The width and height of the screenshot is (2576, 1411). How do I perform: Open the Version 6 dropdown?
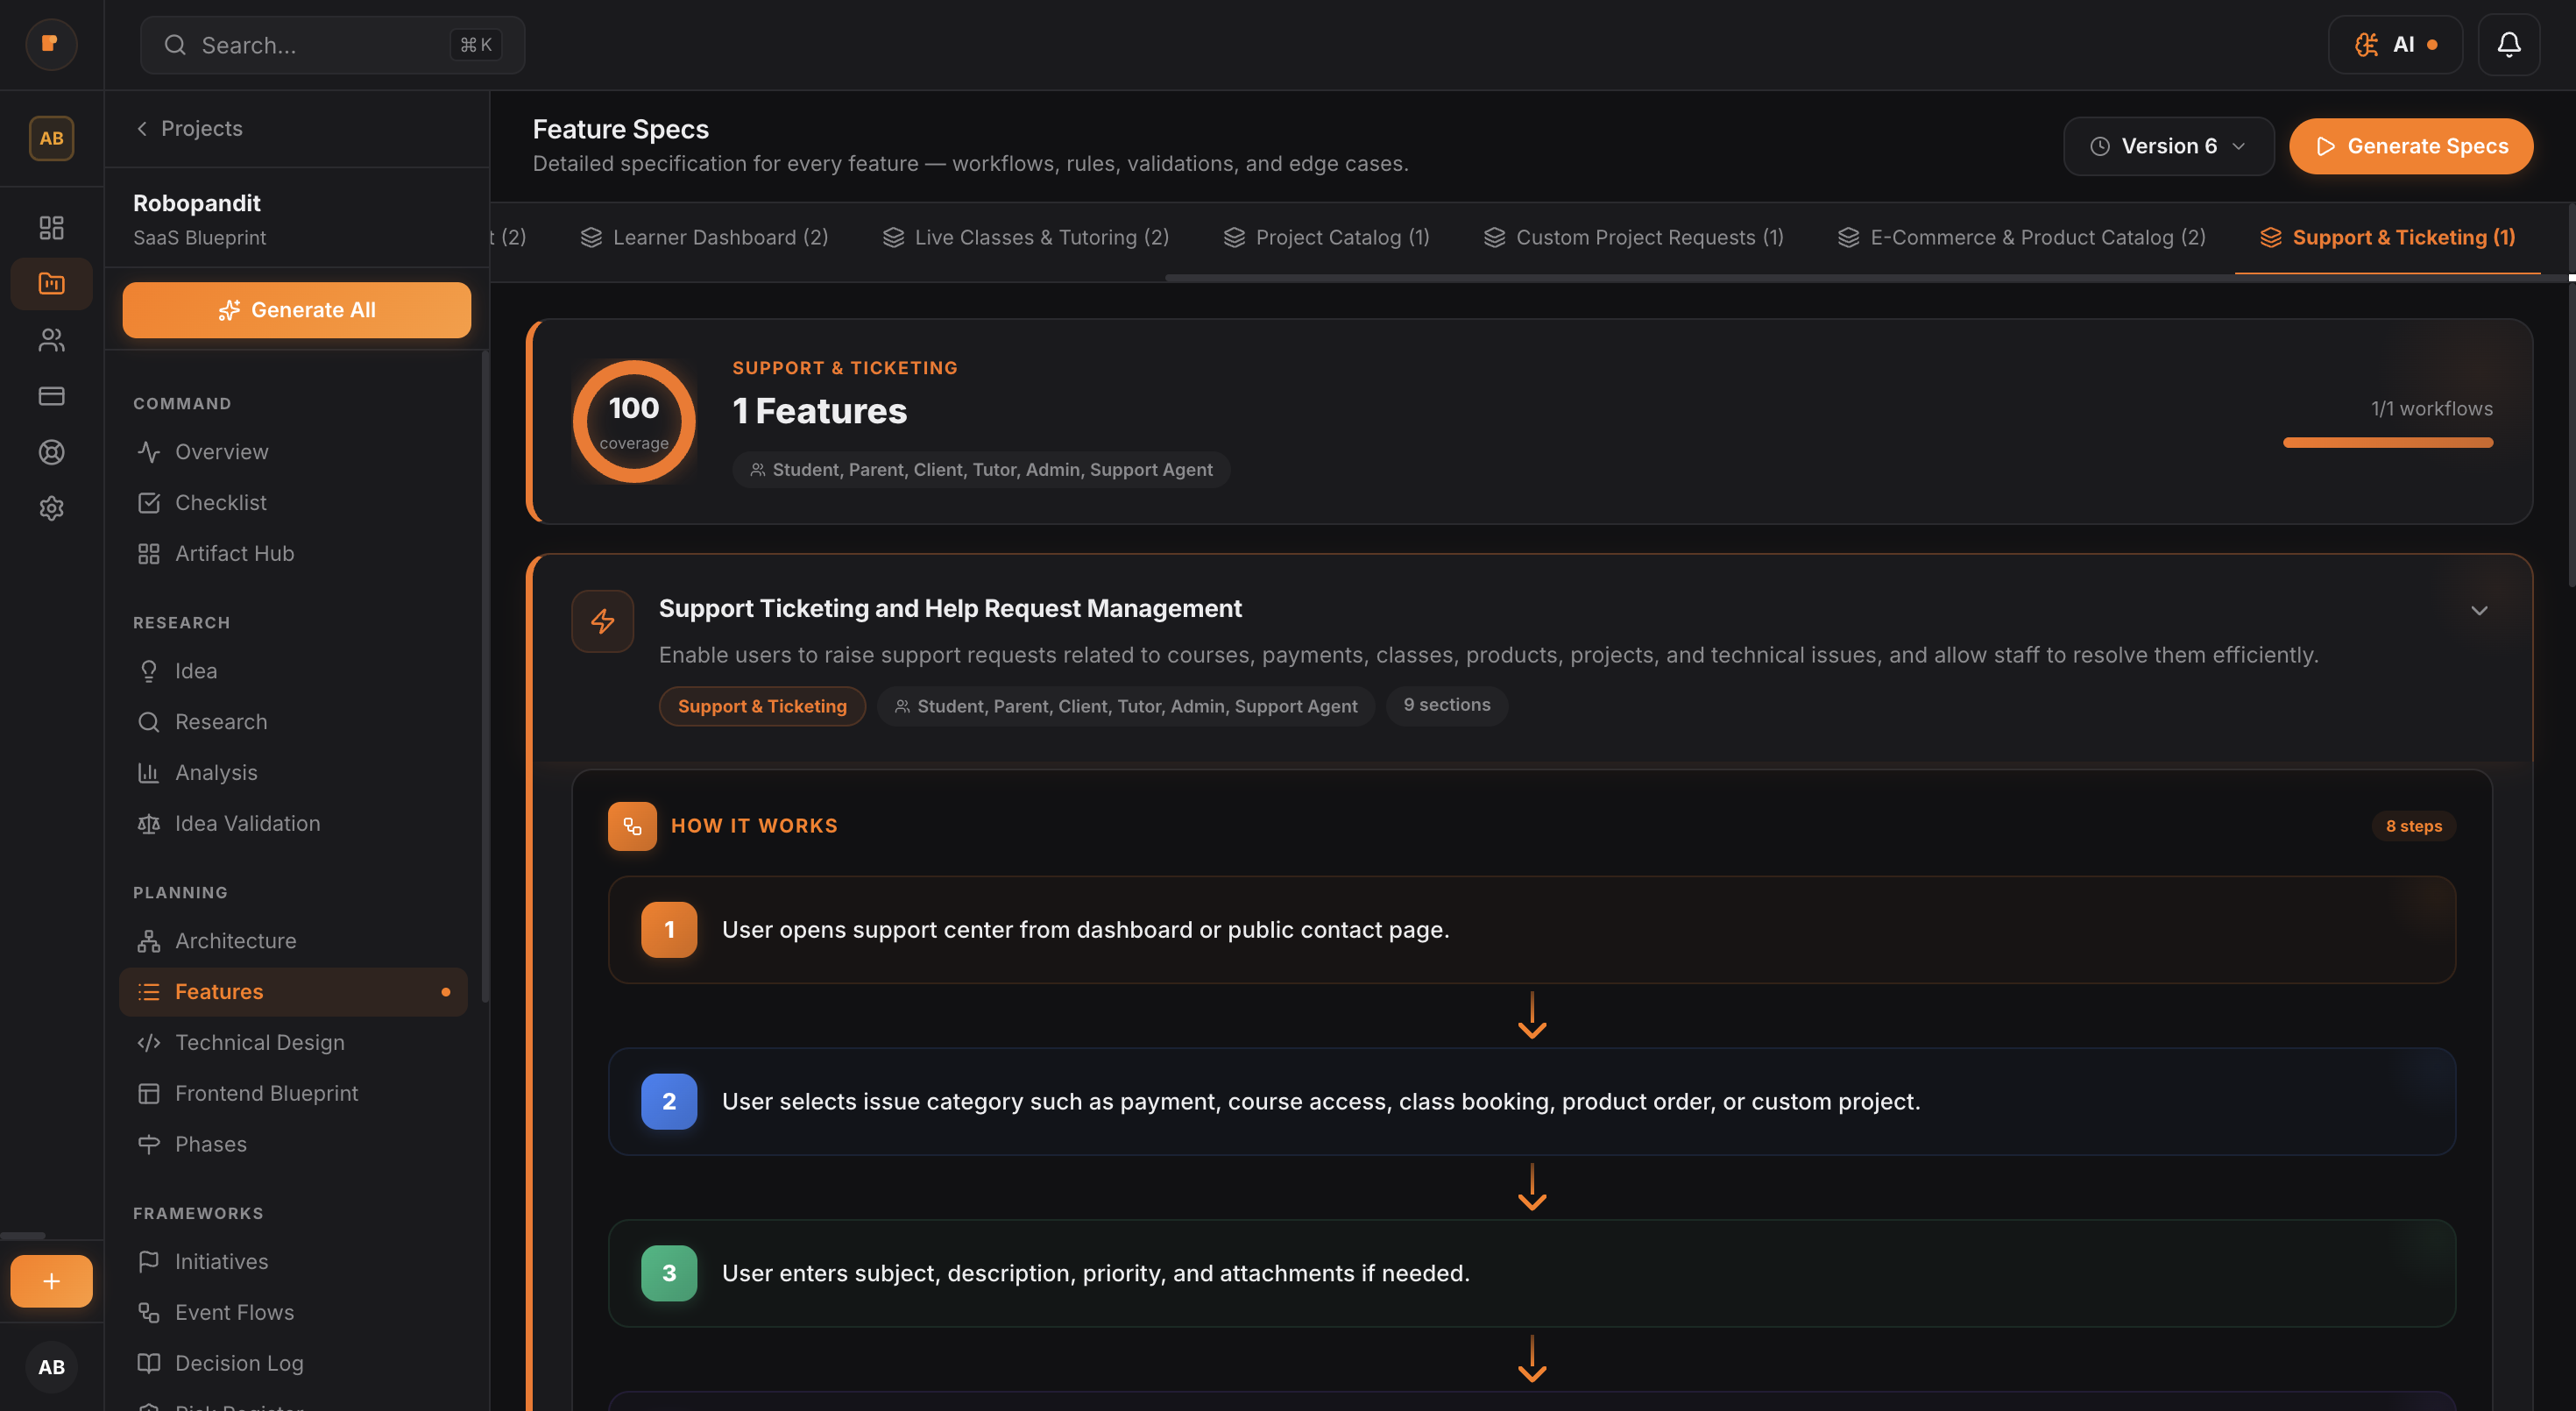pyautogui.click(x=2168, y=146)
